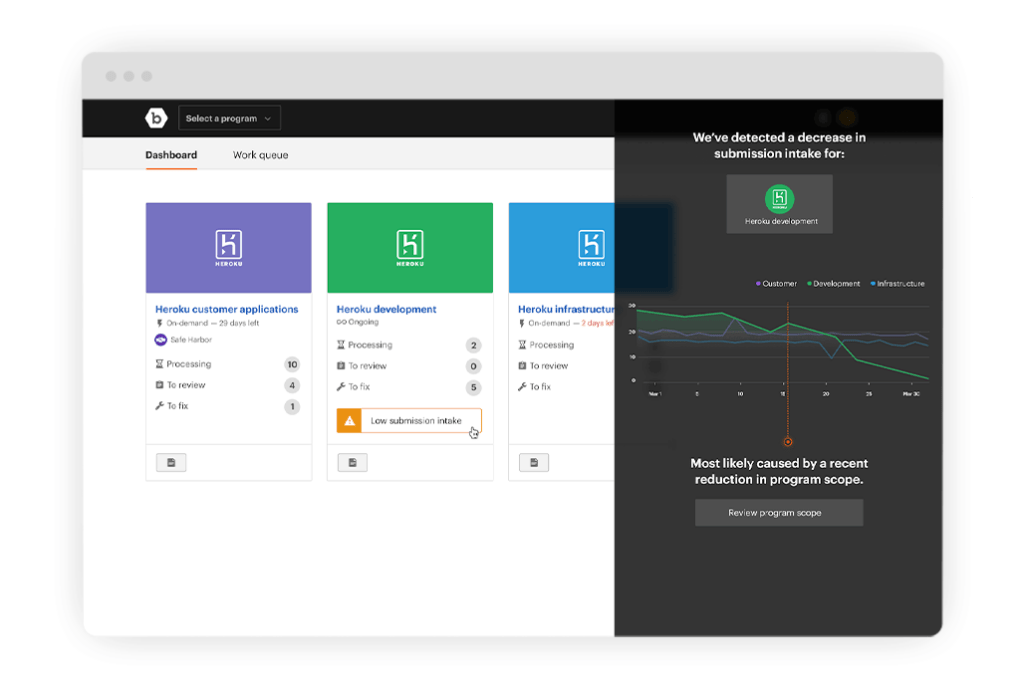Switch to the Dashboard tab
The width and height of the screenshot is (1024, 689).
click(x=171, y=155)
